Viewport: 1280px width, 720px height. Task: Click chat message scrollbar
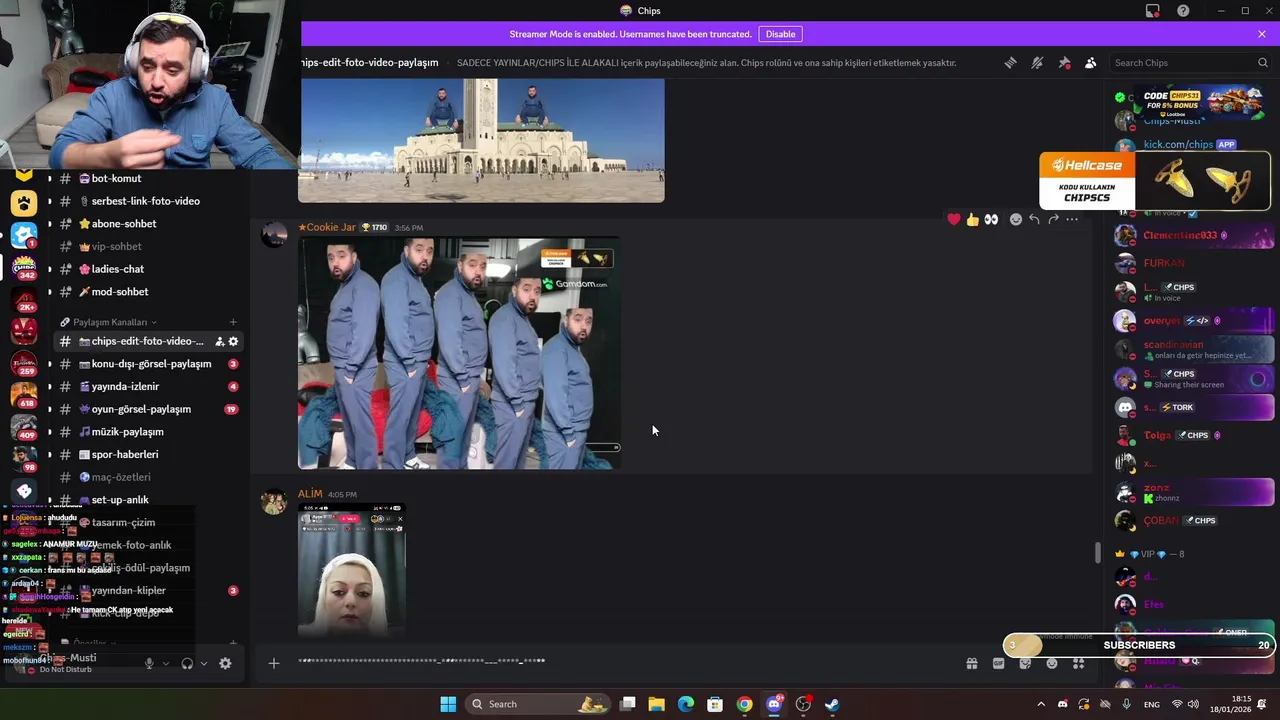coord(1097,551)
